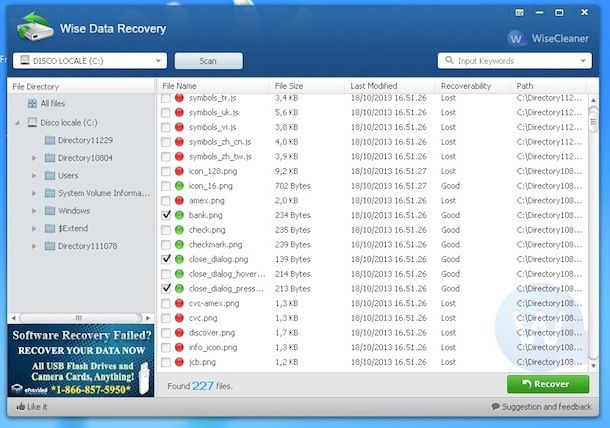610x428 pixels.
Task: Check the close_dialog_hover checkbox
Action: point(166,274)
